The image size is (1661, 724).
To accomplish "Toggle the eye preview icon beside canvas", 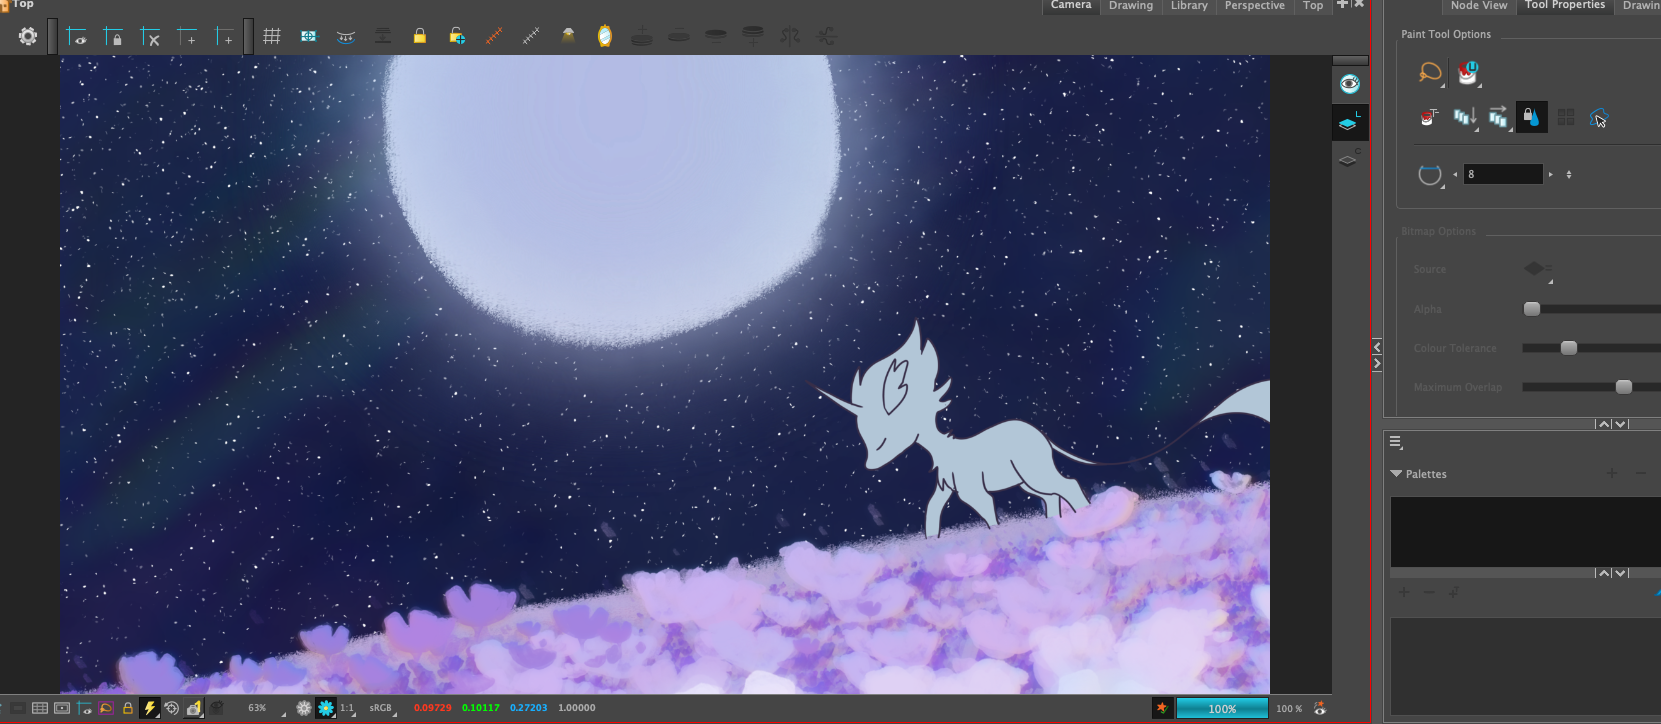I will (1350, 84).
